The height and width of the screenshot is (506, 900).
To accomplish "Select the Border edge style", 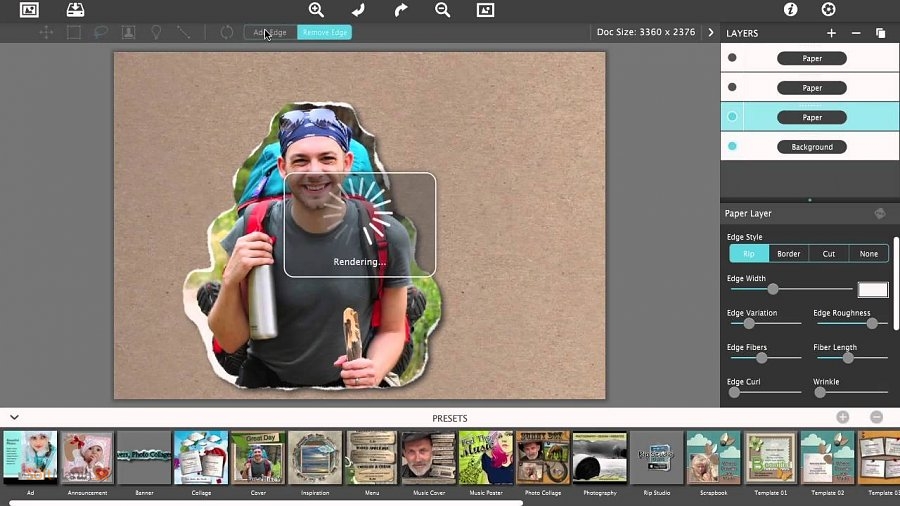I will (x=789, y=254).
